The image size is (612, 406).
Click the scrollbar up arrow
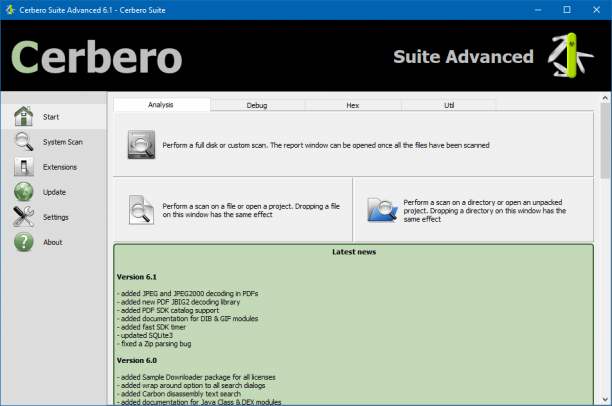click(605, 98)
